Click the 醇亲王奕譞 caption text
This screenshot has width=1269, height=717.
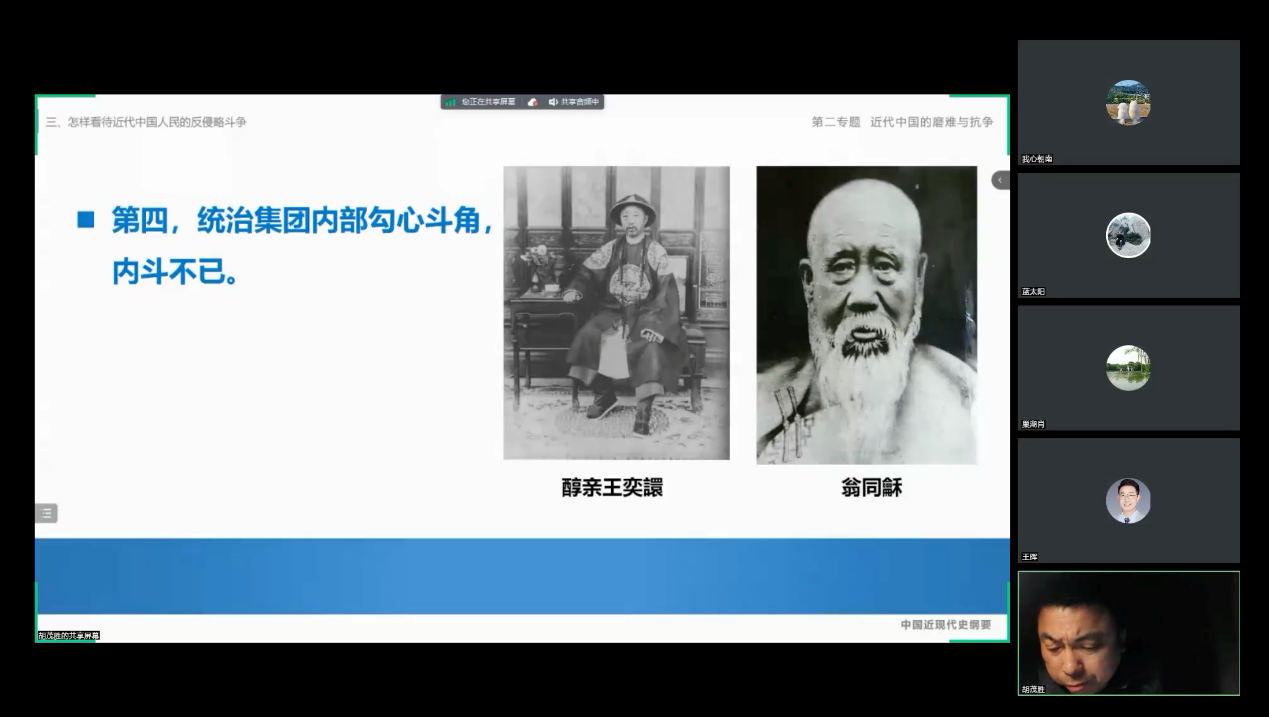pyautogui.click(x=612, y=488)
